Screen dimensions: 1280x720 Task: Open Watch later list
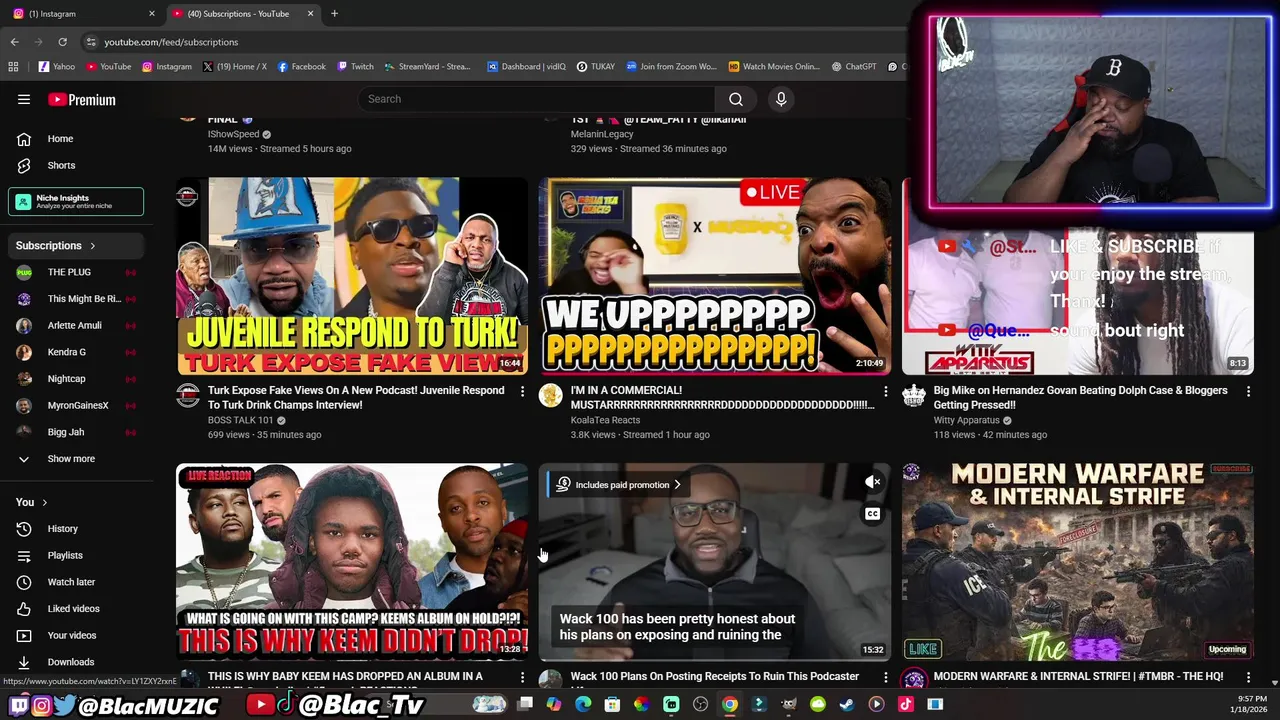point(76,582)
